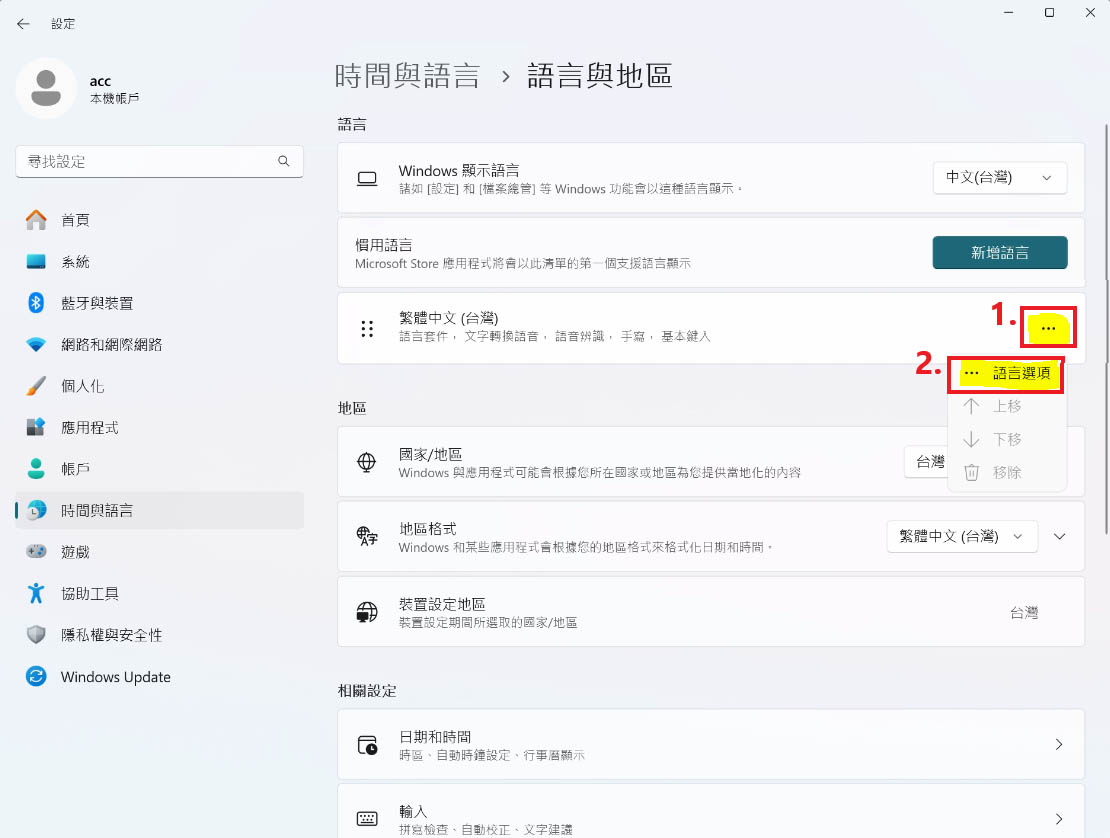The image size is (1110, 838).
Task: Click the back arrow in the title bar
Action: click(23, 23)
